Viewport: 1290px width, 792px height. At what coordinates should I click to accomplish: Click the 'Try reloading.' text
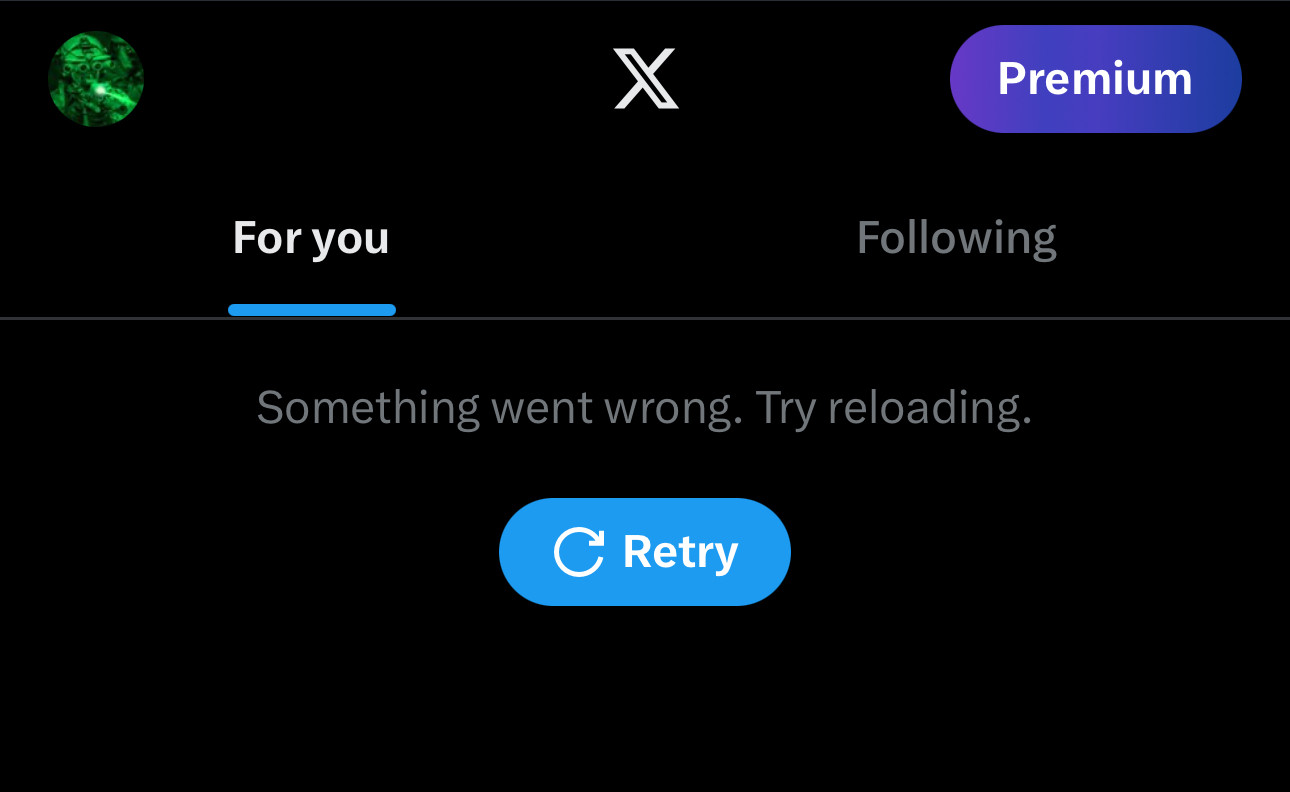coord(893,407)
